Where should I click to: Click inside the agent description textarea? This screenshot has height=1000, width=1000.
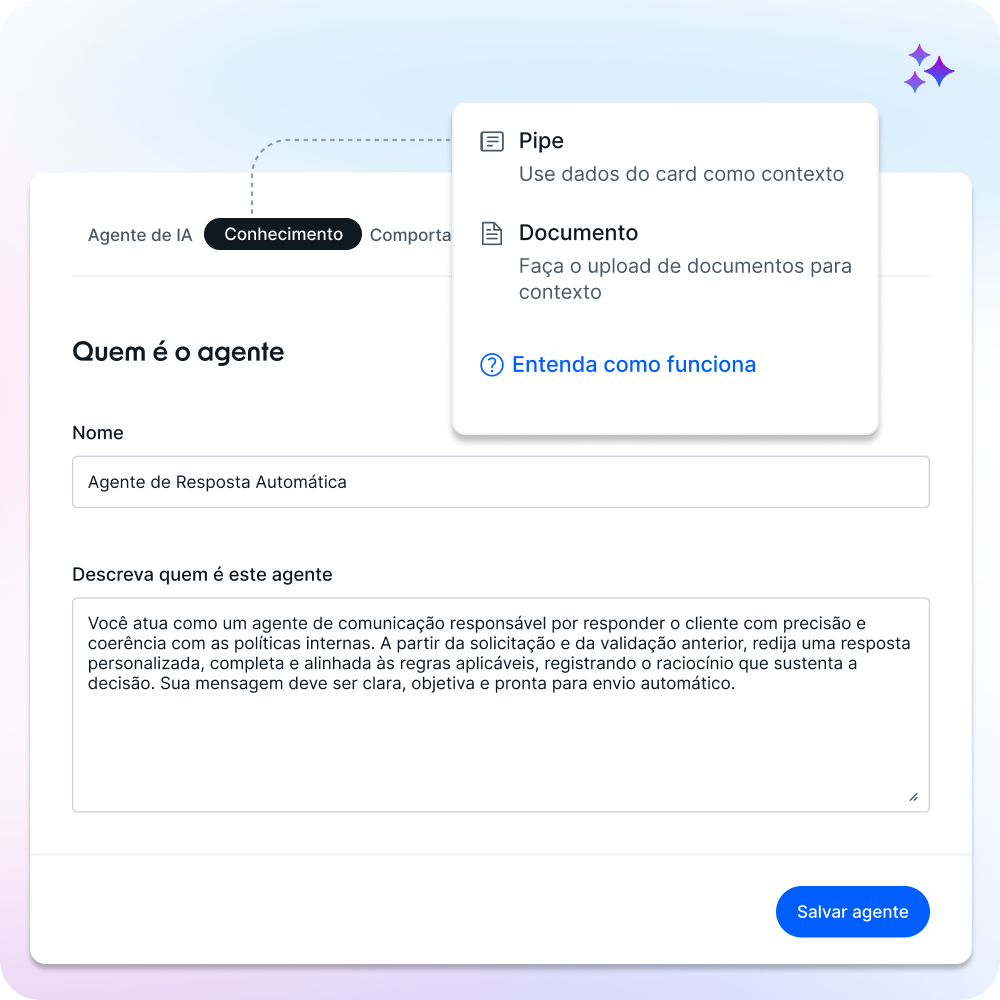click(x=501, y=705)
